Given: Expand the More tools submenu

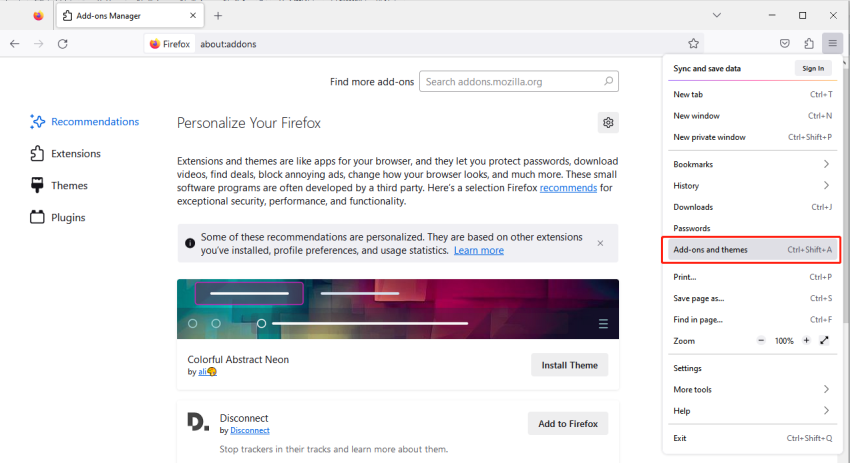Looking at the screenshot, I should tap(825, 389).
